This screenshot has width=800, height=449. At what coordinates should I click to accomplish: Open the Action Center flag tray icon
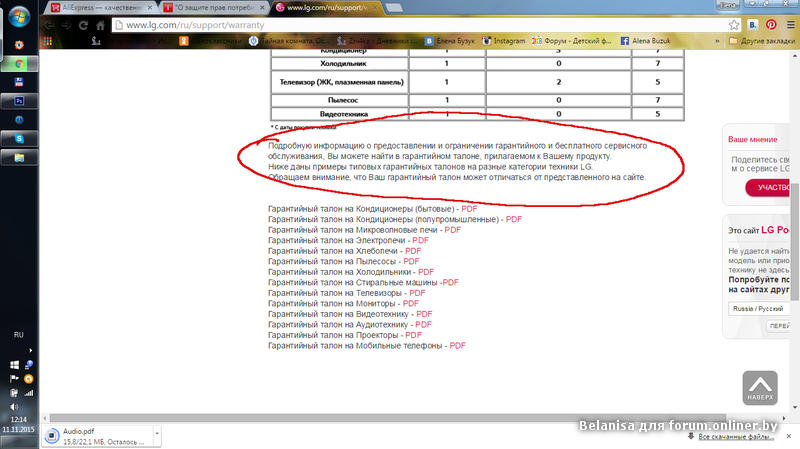click(14, 379)
